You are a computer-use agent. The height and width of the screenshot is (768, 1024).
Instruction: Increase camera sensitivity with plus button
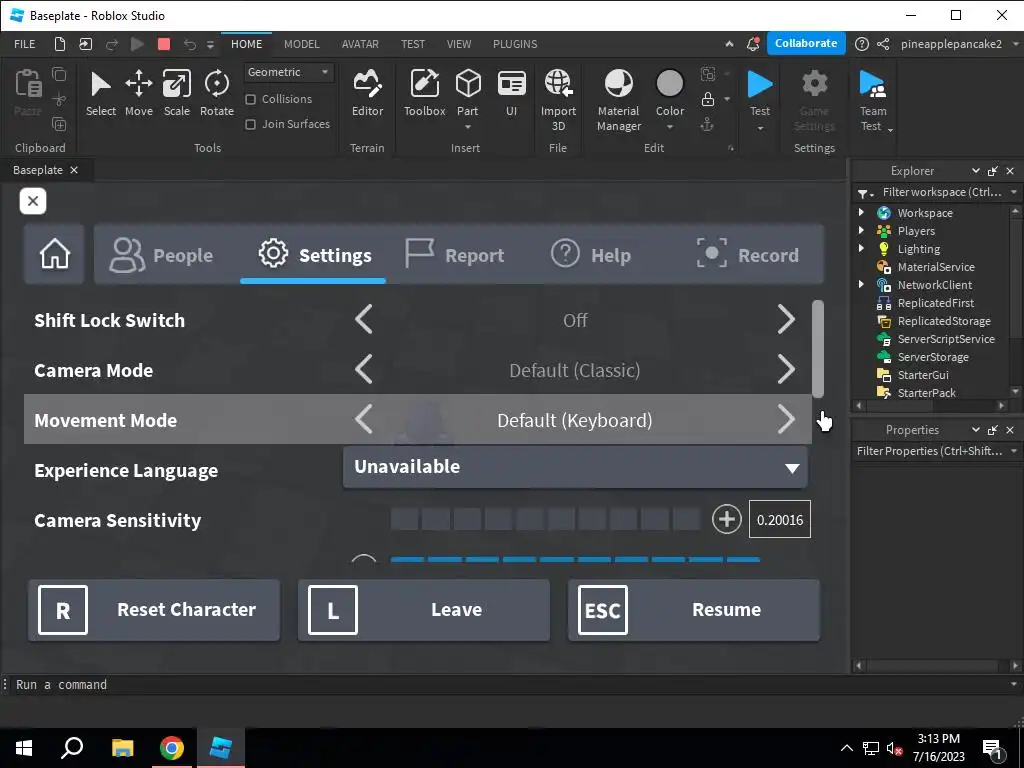pos(726,520)
